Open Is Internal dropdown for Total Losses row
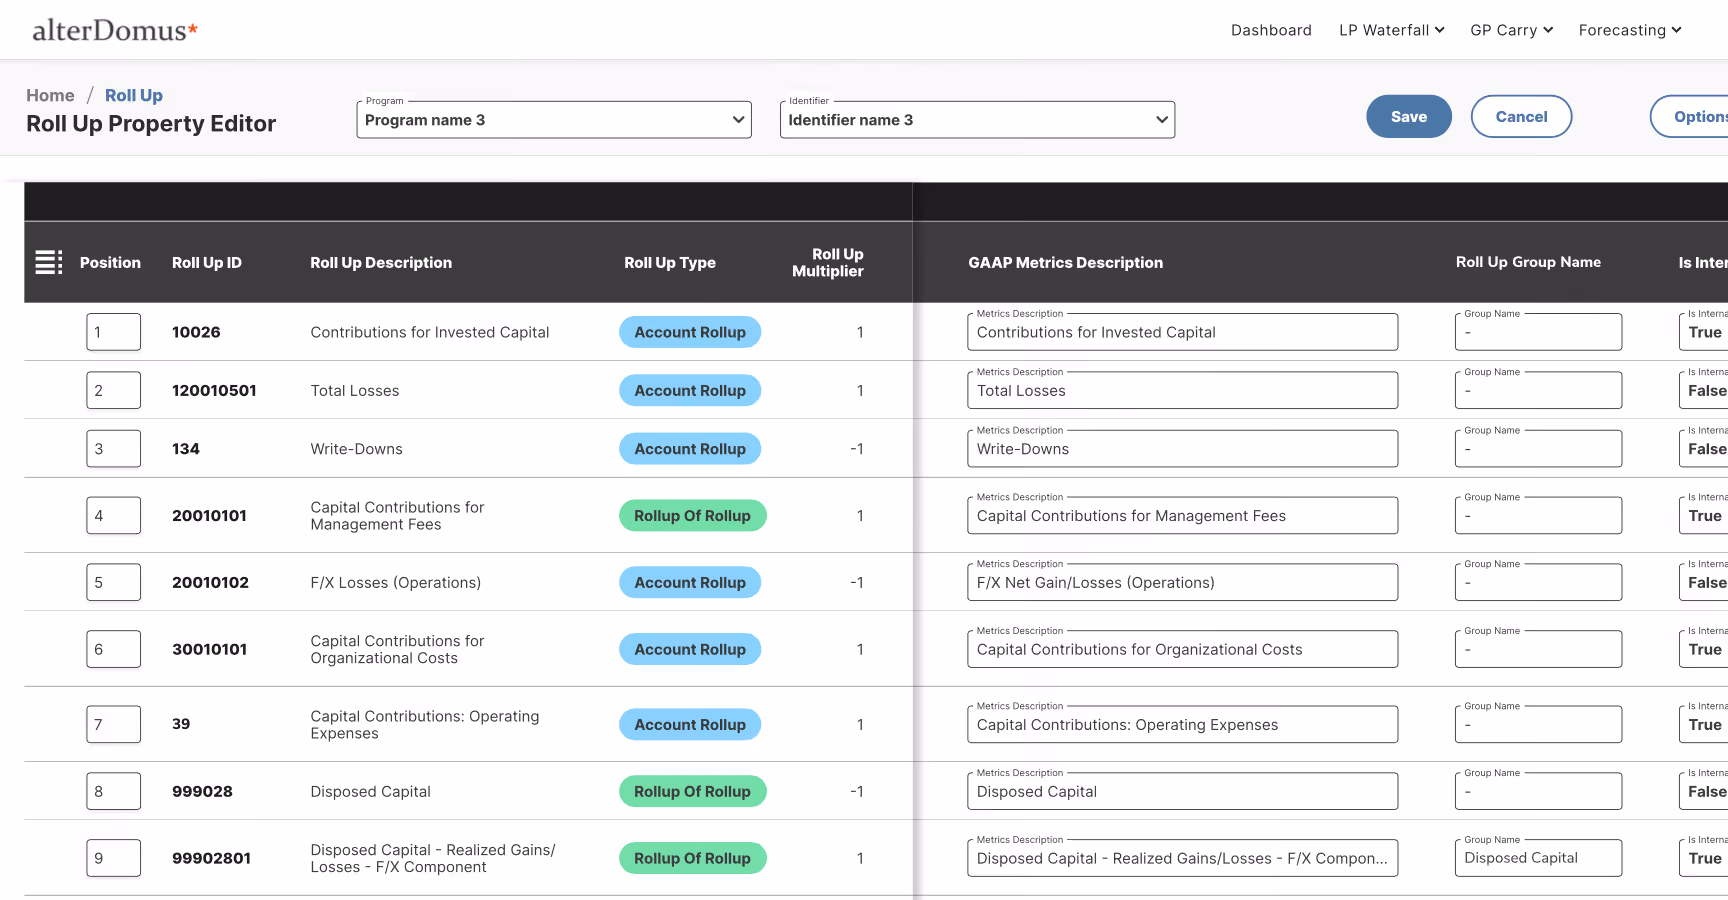Image resolution: width=1728 pixels, height=900 pixels. tap(1703, 390)
